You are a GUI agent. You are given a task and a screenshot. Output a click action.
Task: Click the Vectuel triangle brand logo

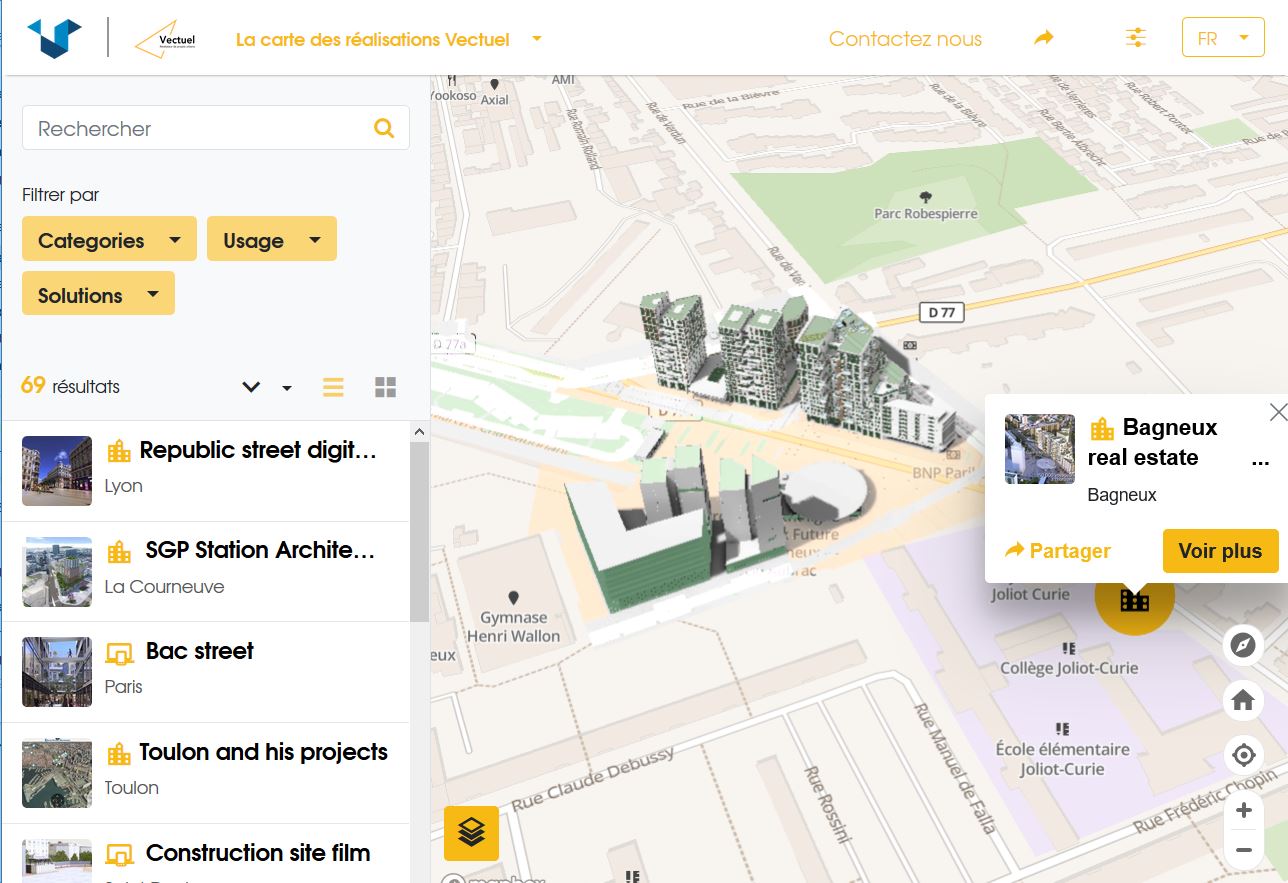[165, 39]
